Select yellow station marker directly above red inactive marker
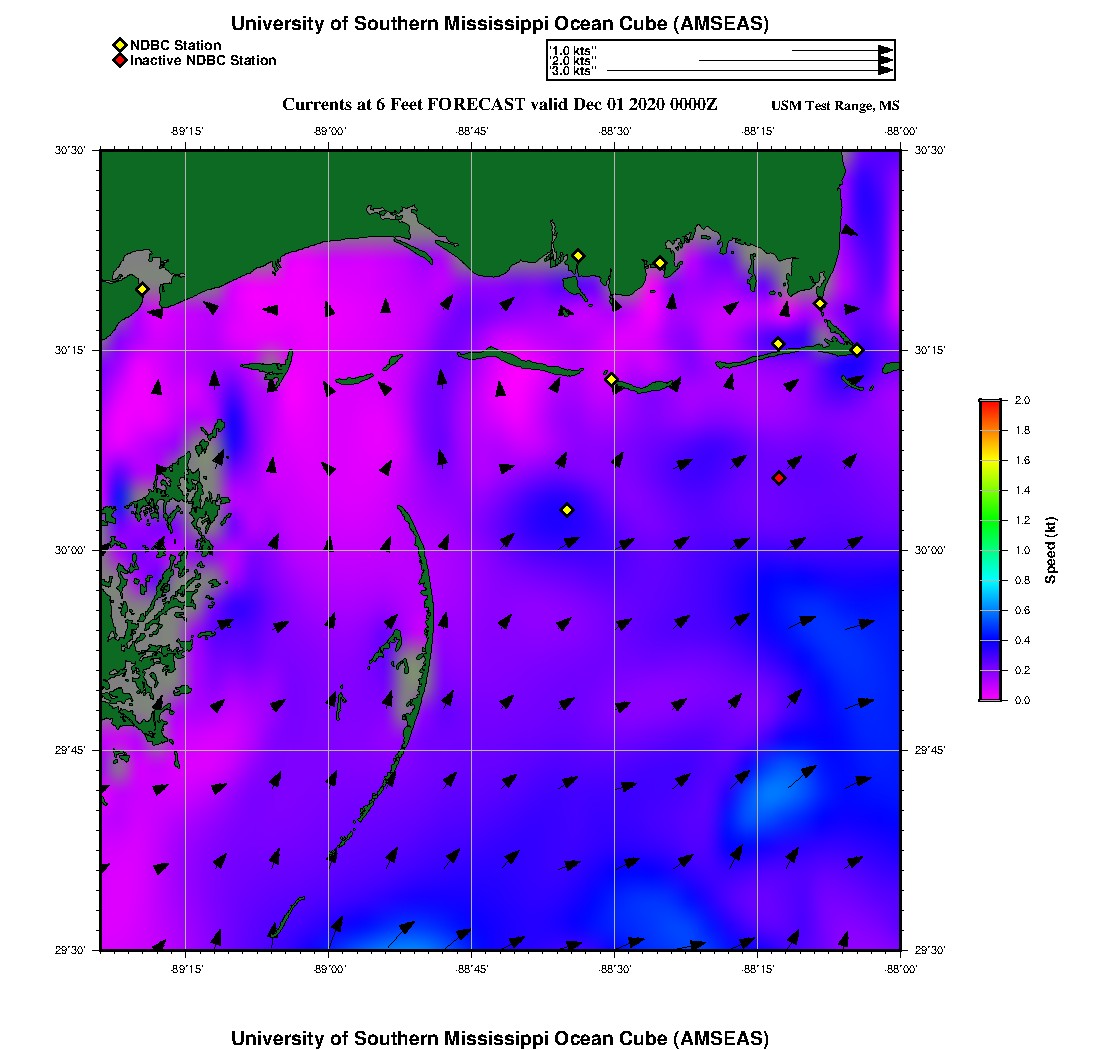The height and width of the screenshot is (1050, 1100). point(778,344)
